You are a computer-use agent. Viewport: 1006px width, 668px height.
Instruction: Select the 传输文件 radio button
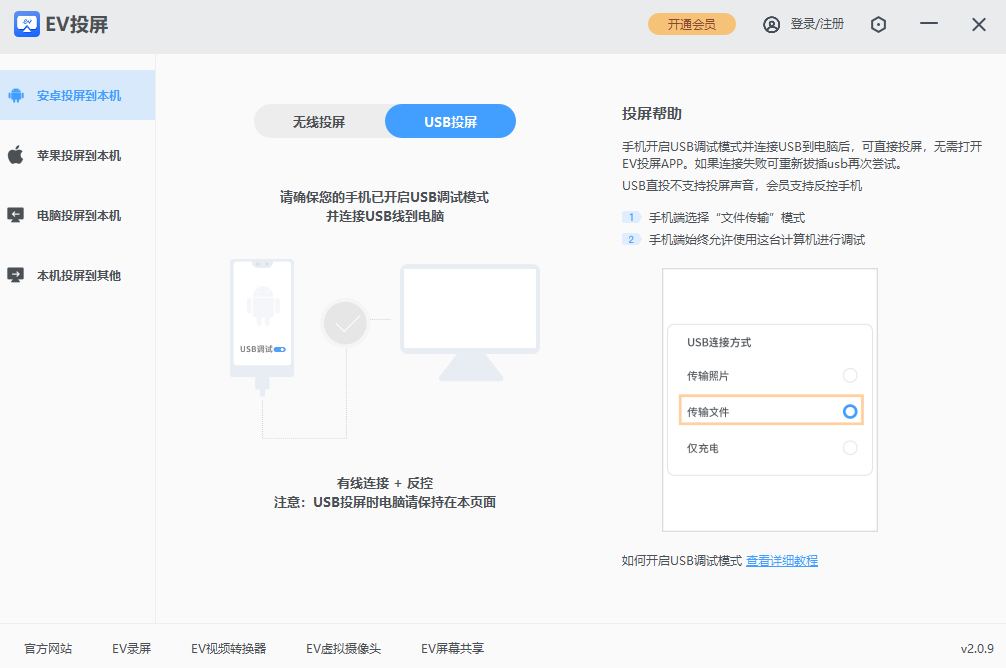850,411
